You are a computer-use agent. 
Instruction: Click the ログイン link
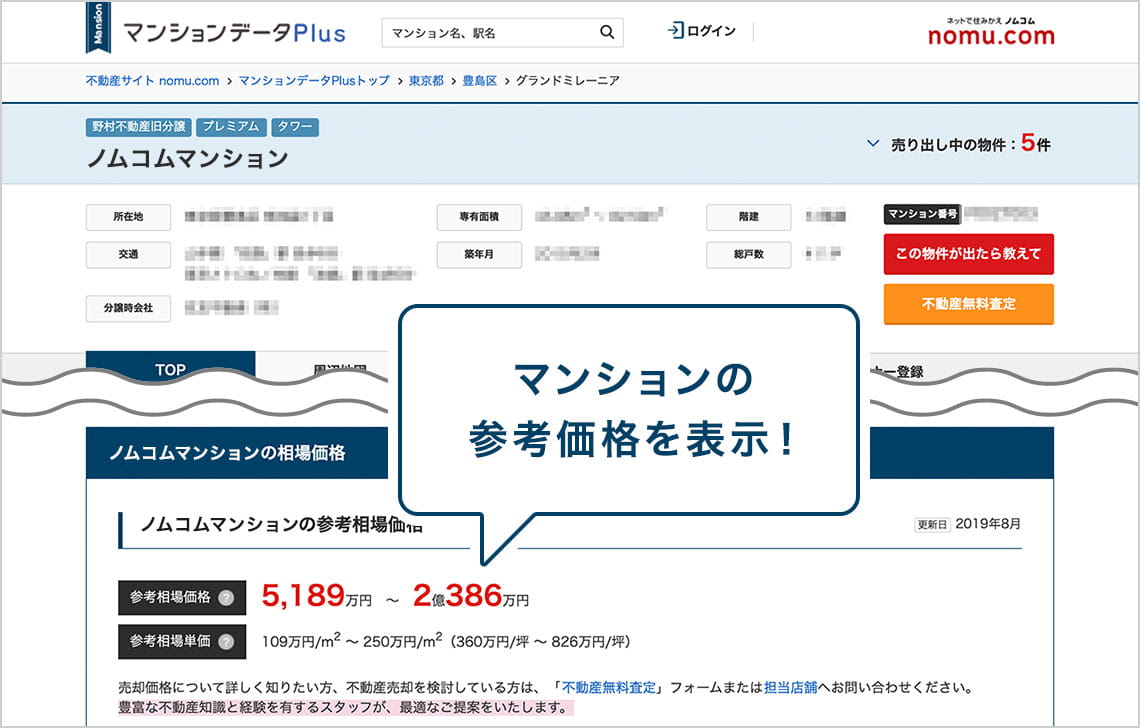click(710, 31)
